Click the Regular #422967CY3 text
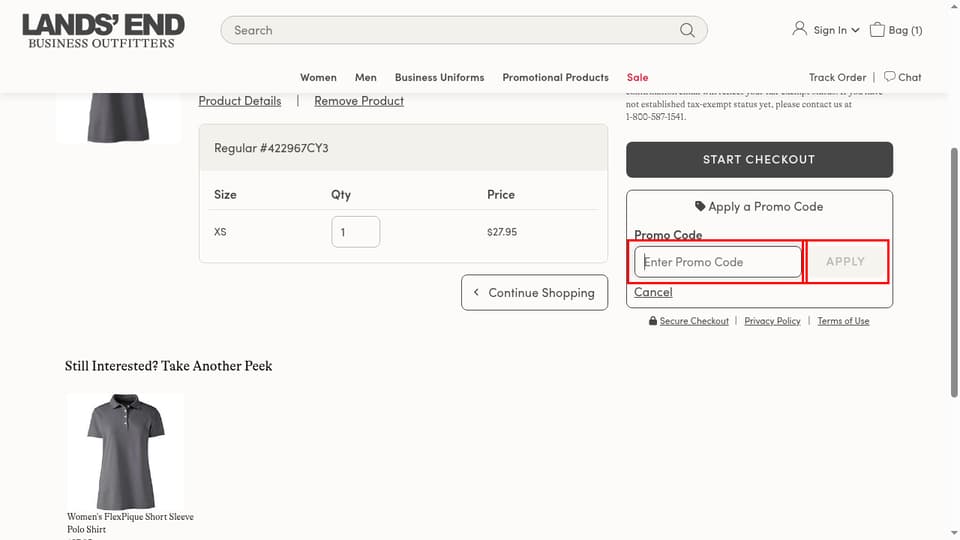The height and width of the screenshot is (540, 960). point(271,148)
